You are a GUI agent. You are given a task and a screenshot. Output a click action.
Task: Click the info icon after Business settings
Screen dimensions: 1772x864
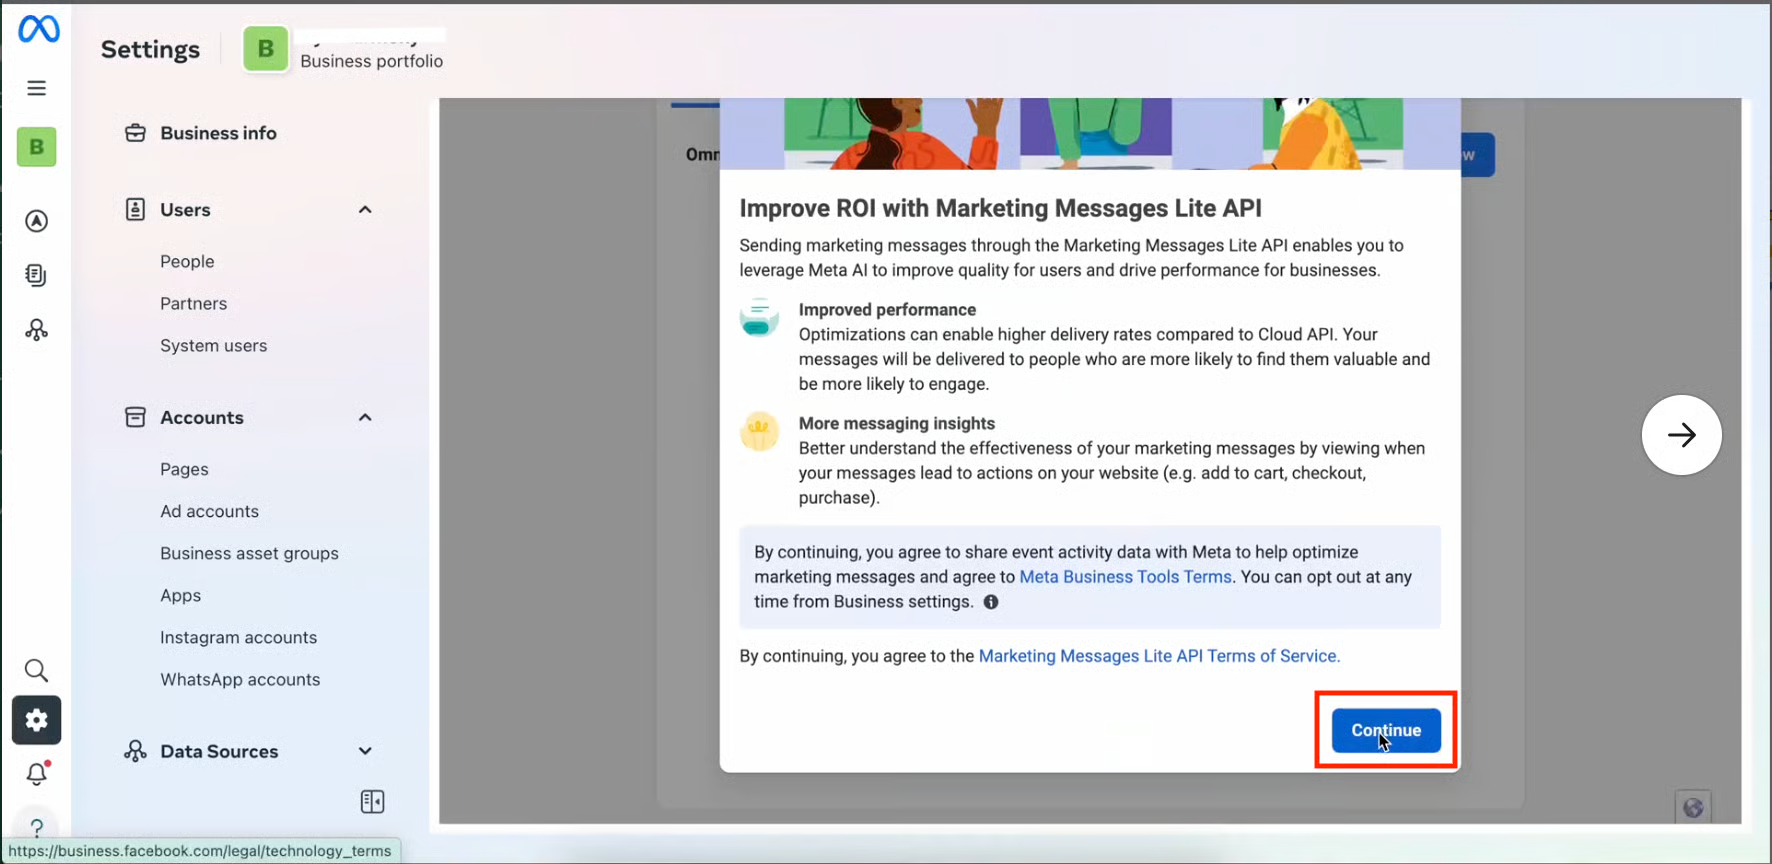(x=991, y=602)
